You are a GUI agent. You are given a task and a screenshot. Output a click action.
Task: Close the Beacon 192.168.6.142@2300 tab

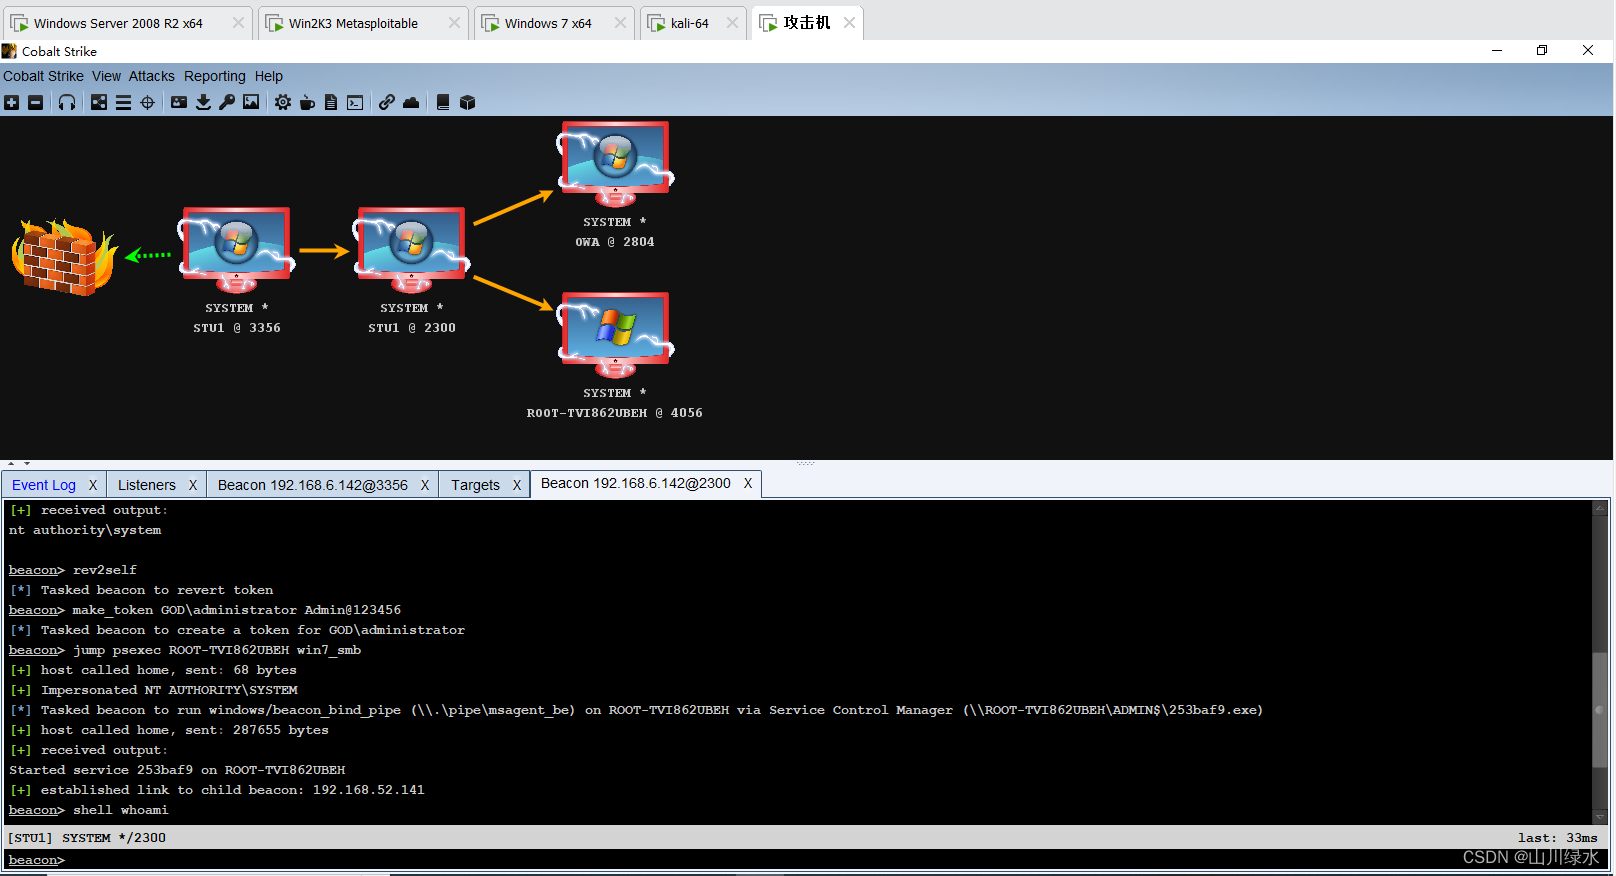[x=747, y=483]
